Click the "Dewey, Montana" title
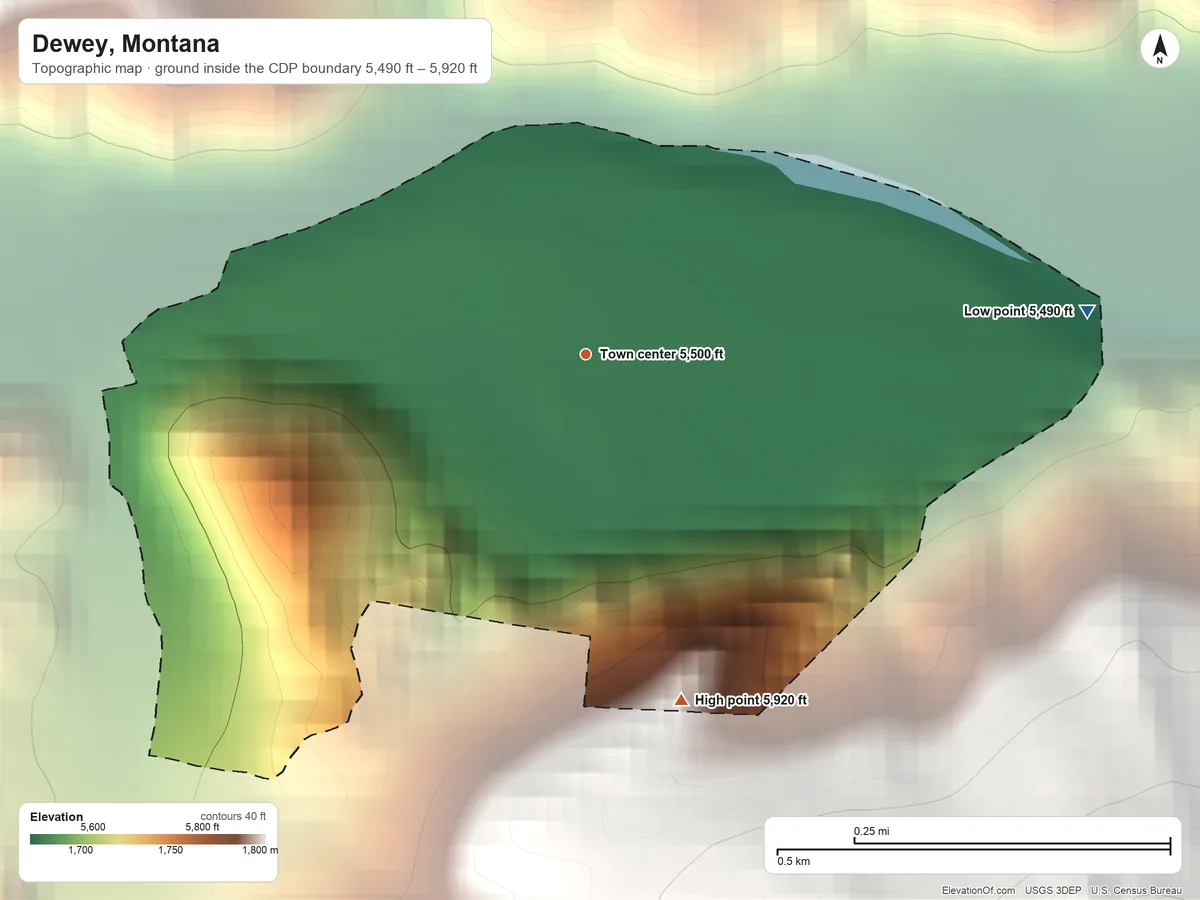 click(126, 44)
